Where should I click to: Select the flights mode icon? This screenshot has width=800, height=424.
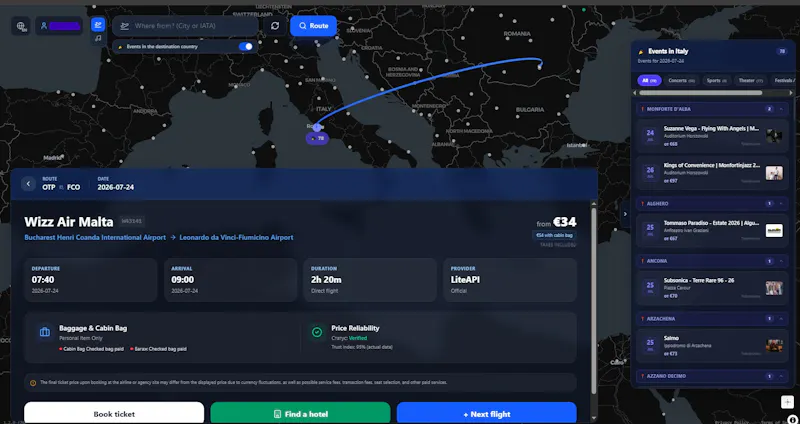coord(98,24)
